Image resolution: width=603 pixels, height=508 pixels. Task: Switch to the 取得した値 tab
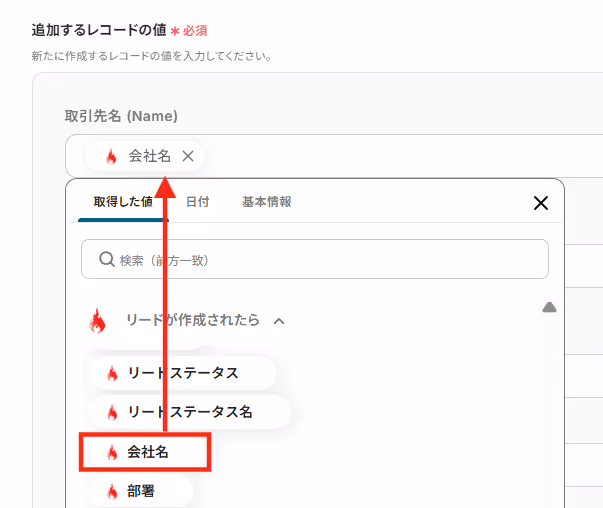123,202
